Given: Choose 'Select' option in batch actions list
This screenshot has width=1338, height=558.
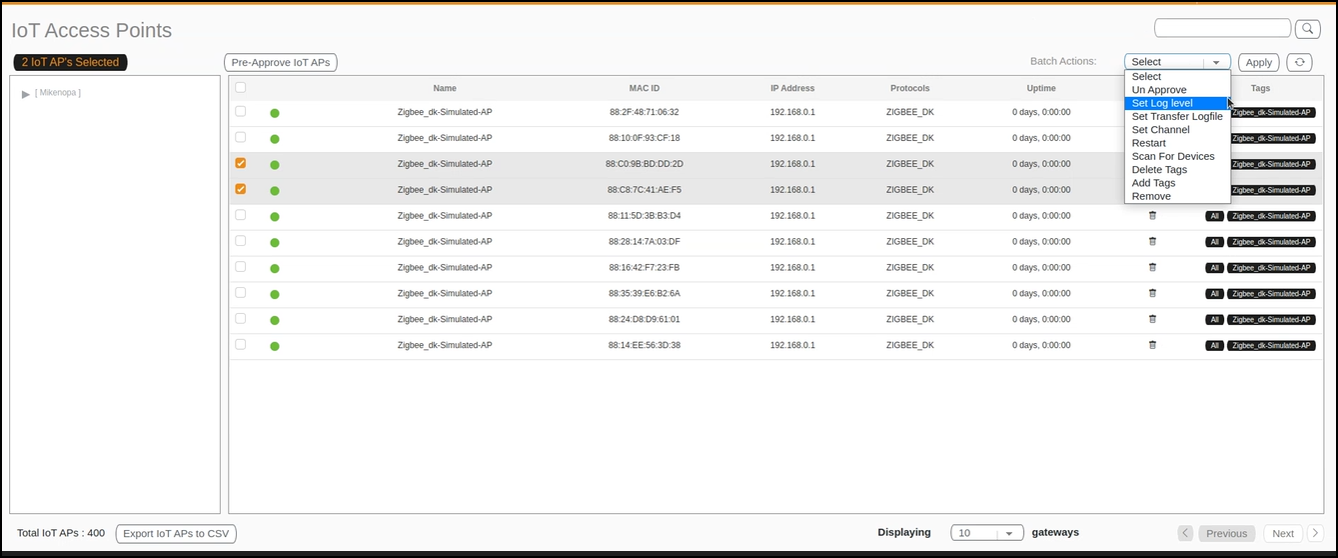Looking at the screenshot, I should click(1177, 77).
